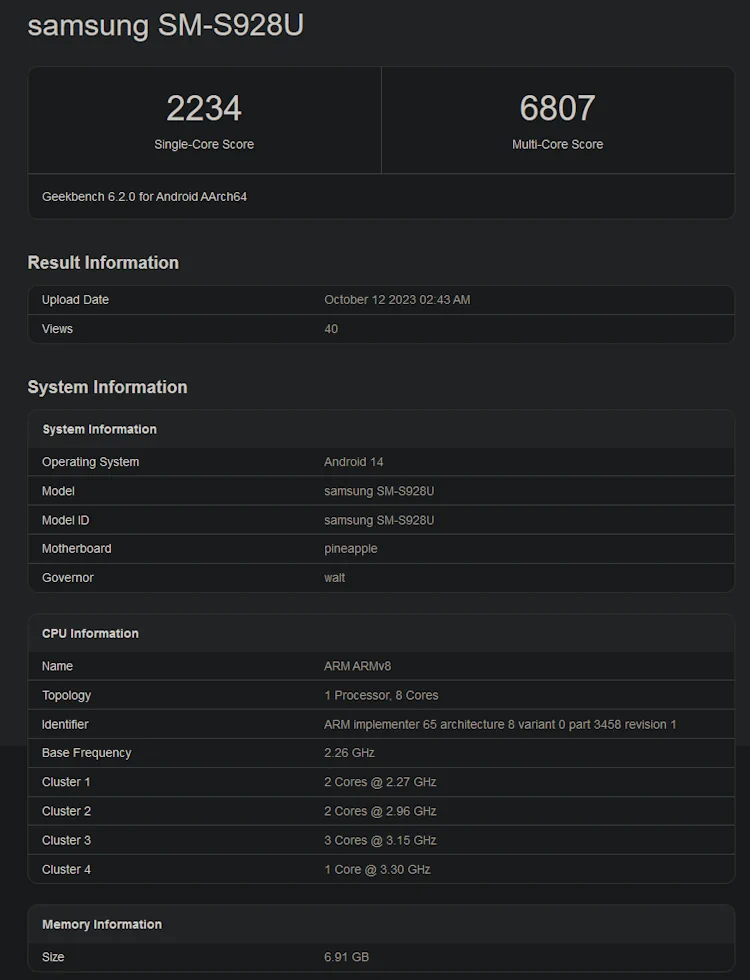Select the 1 Core @ 3.30 GHz value
The width and height of the screenshot is (750, 980).
(x=378, y=869)
